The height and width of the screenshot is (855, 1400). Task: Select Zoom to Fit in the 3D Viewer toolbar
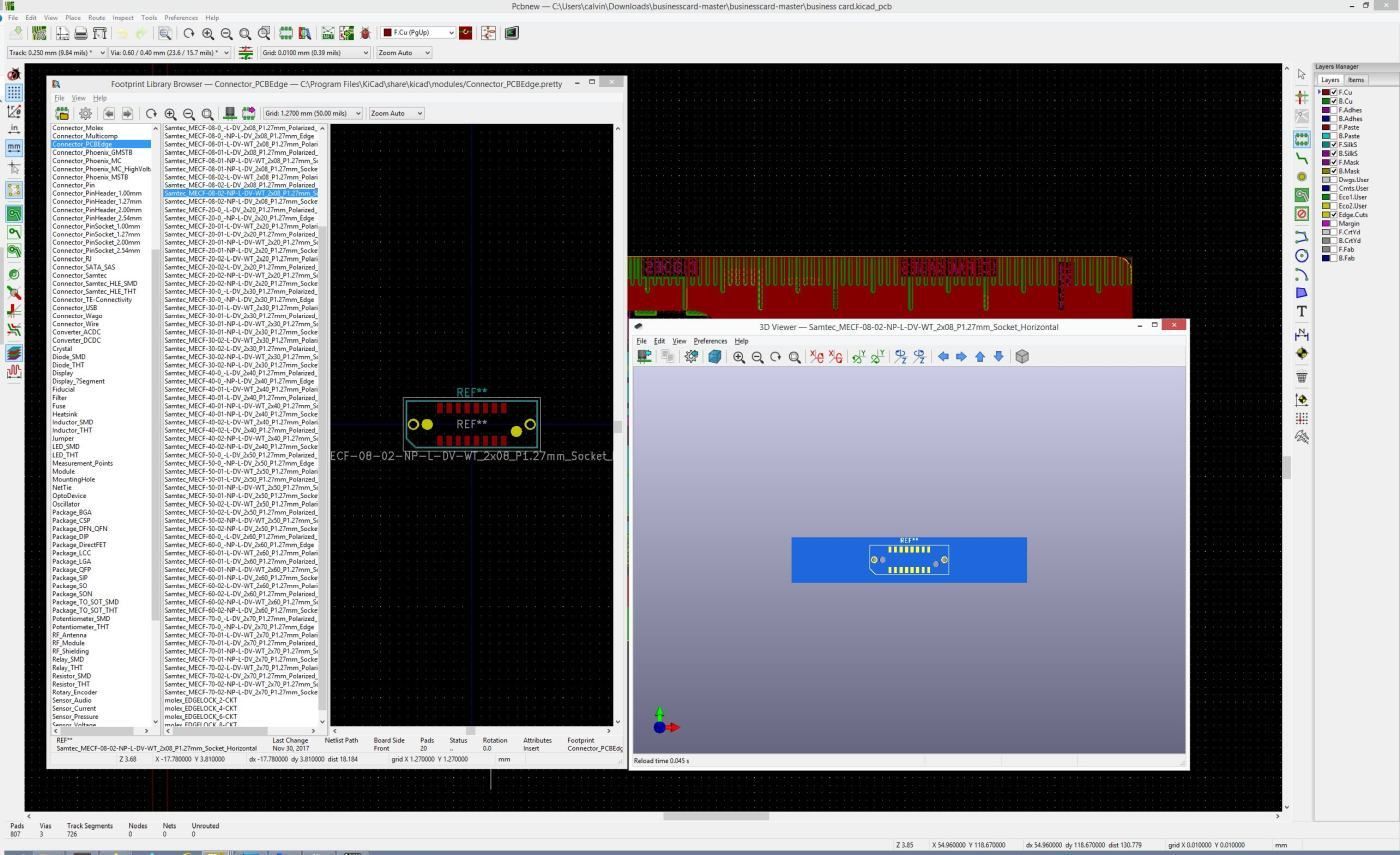pyautogui.click(x=795, y=357)
